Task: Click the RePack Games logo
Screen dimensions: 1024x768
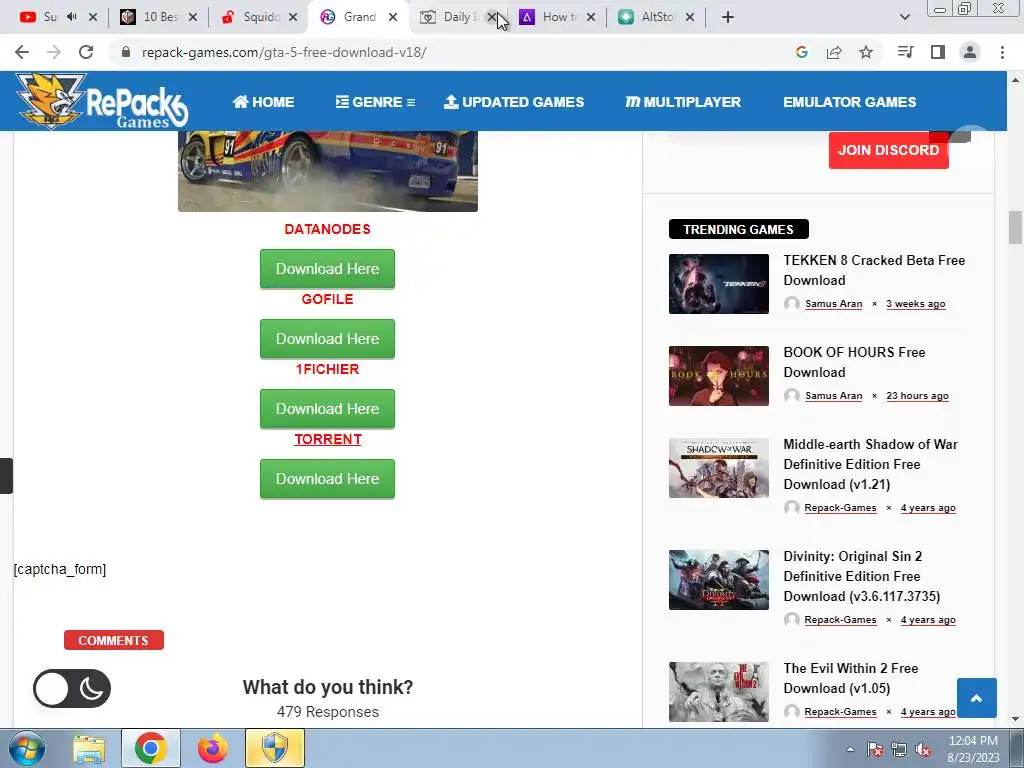Action: (x=102, y=101)
